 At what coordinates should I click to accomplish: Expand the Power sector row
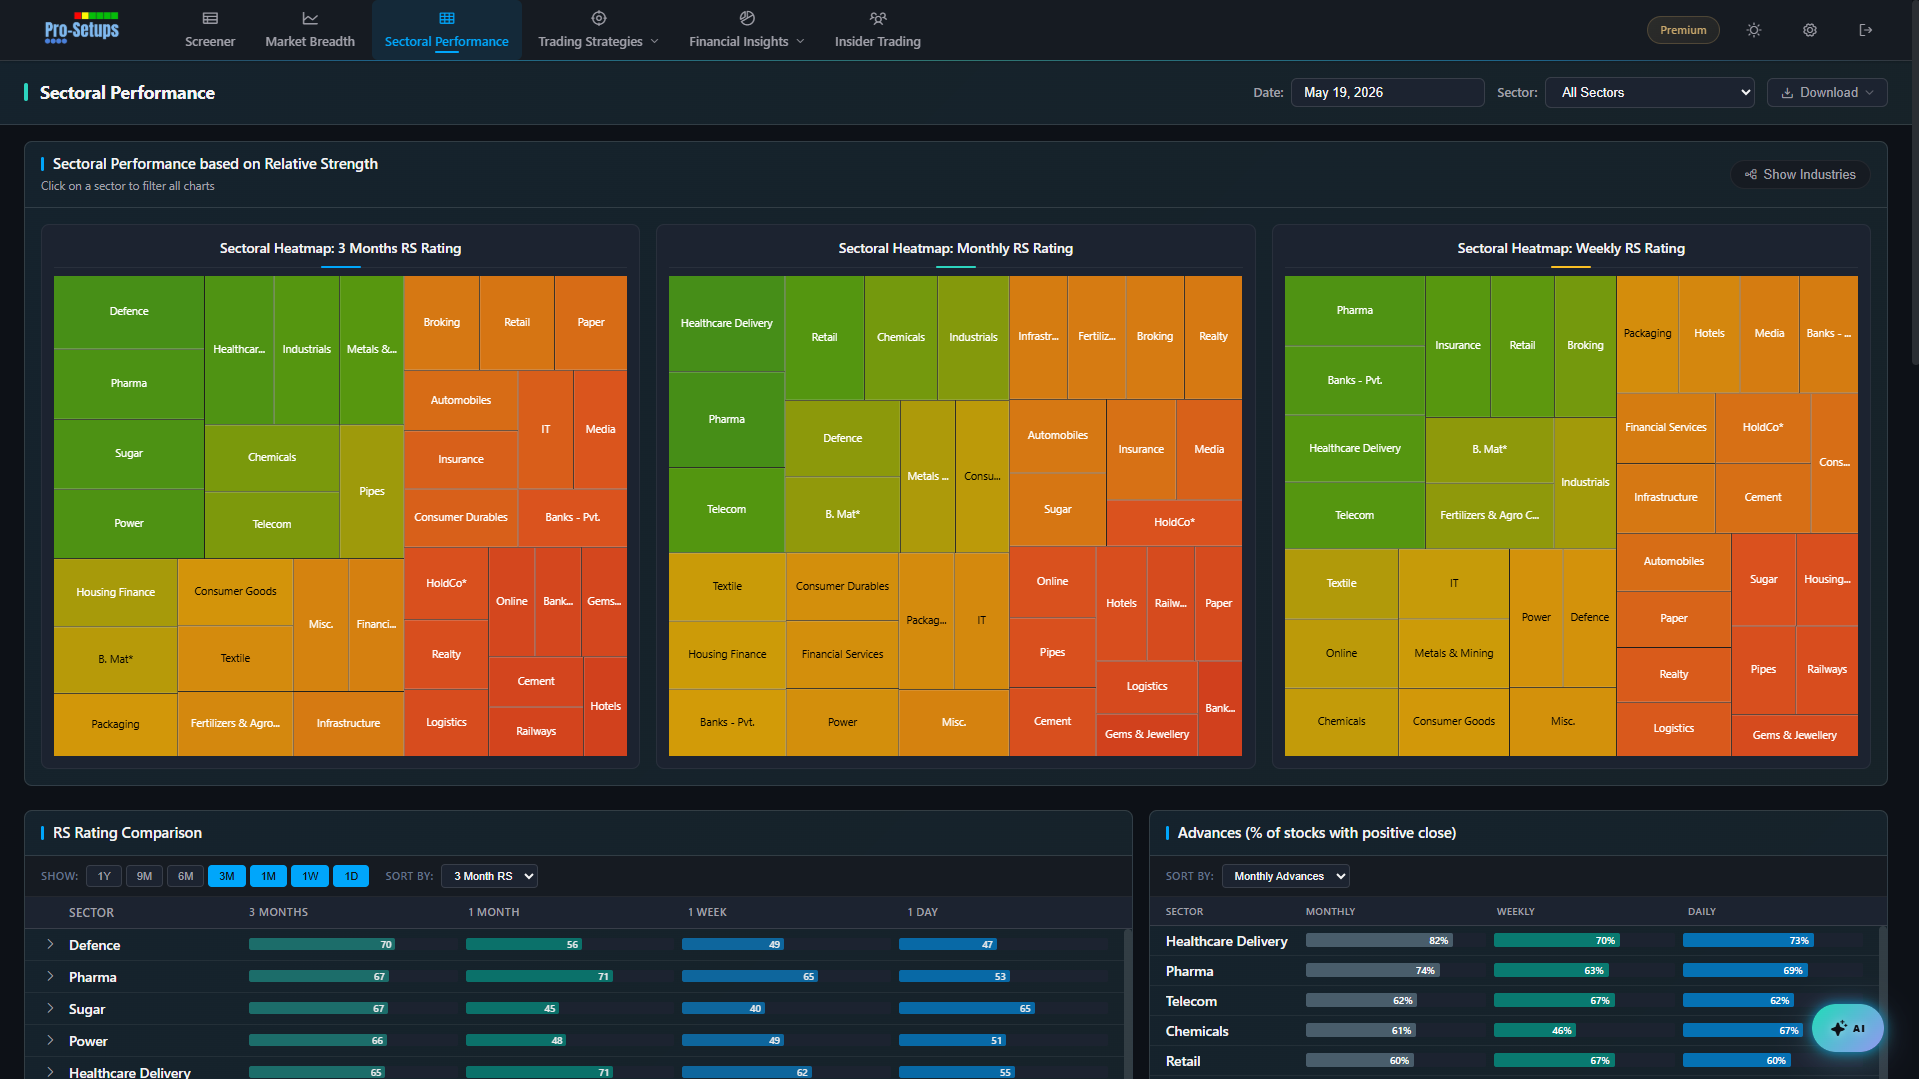[50, 1040]
